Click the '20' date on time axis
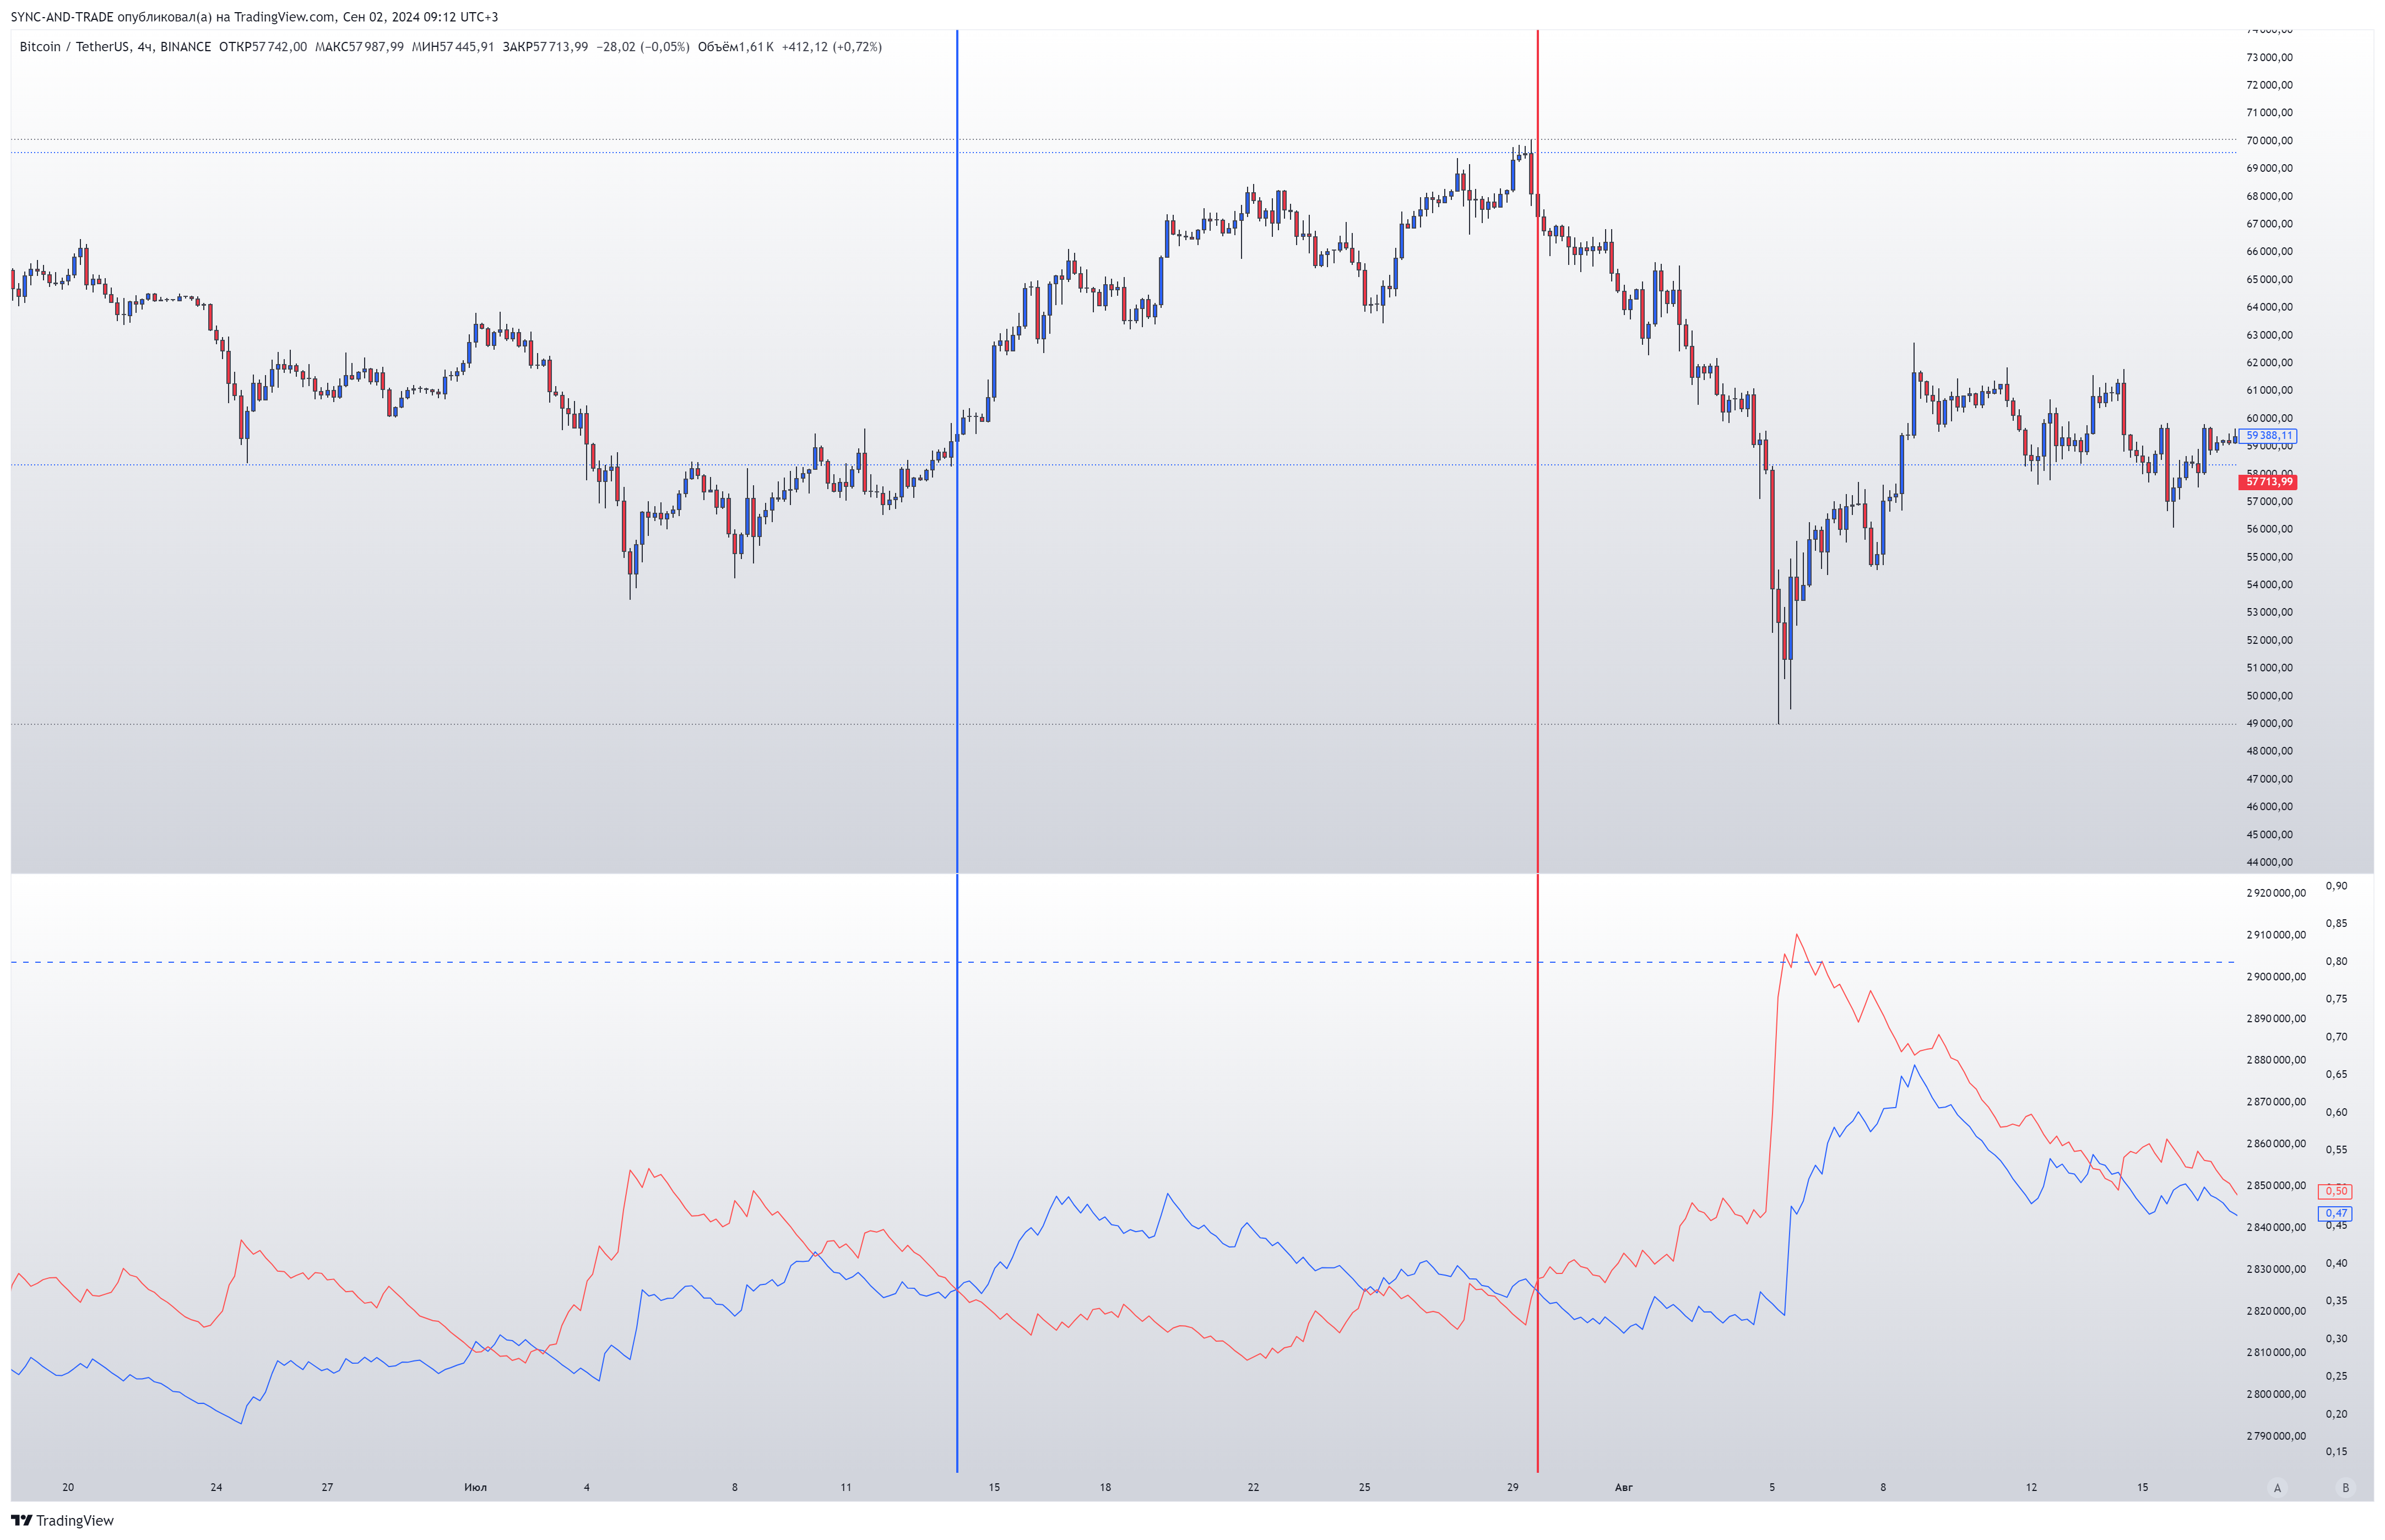 pyautogui.click(x=68, y=1488)
